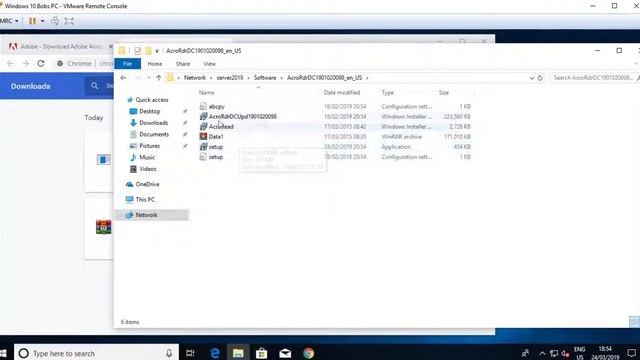Click the Adobe download tab in Chrome

coord(60,47)
